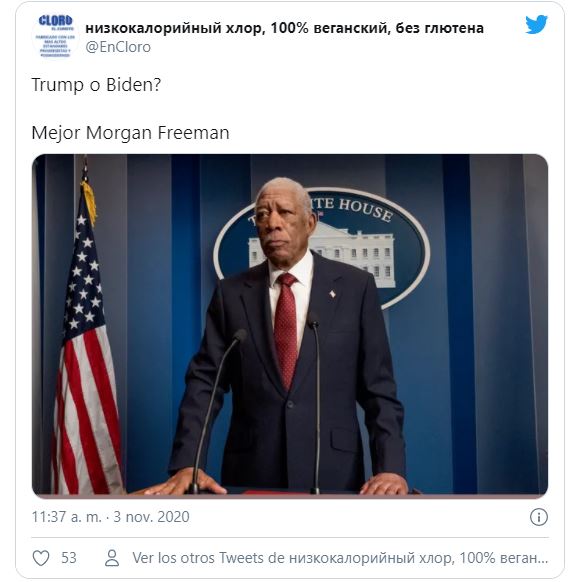
Task: Click the left microphone in the photo
Action: pos(215,410)
